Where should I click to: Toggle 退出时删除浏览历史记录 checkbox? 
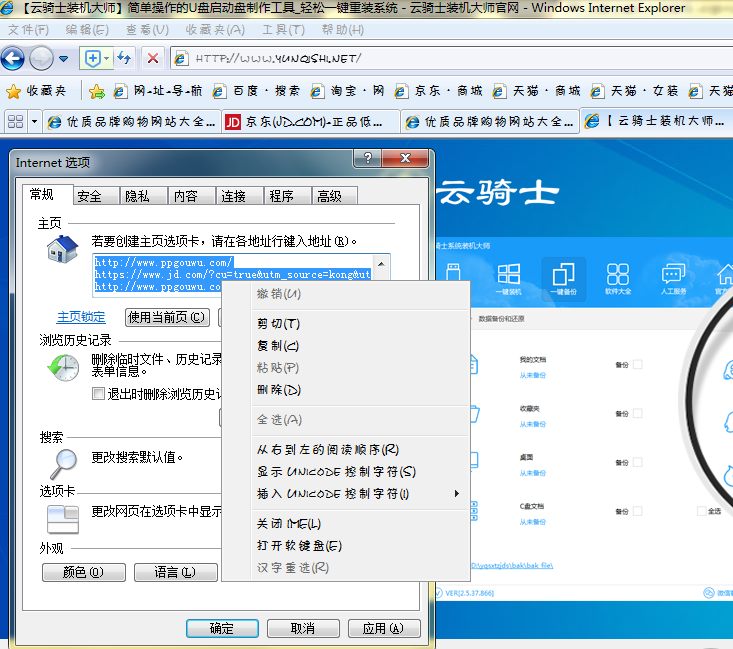pos(98,394)
